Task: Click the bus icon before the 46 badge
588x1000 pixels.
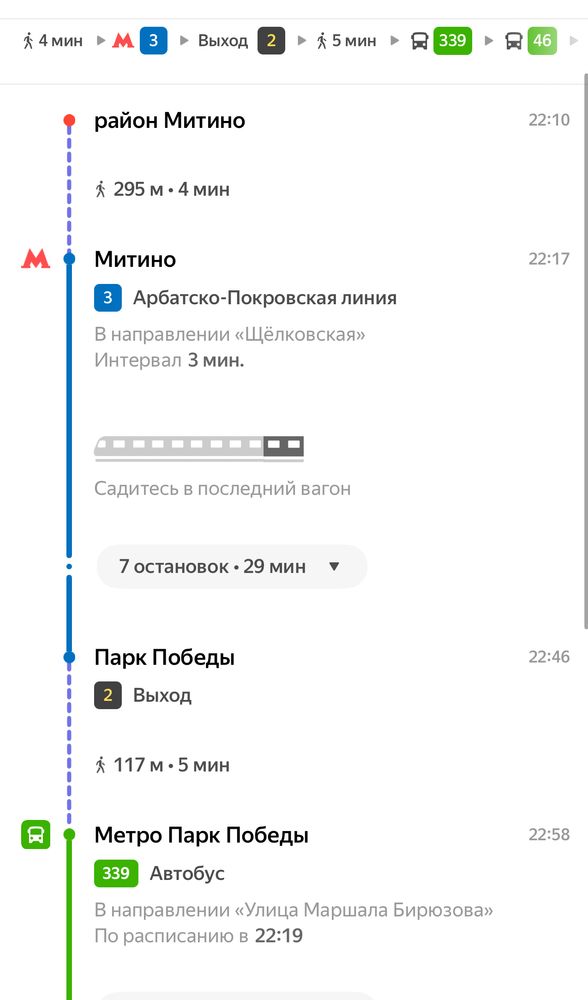Action: [x=512, y=41]
